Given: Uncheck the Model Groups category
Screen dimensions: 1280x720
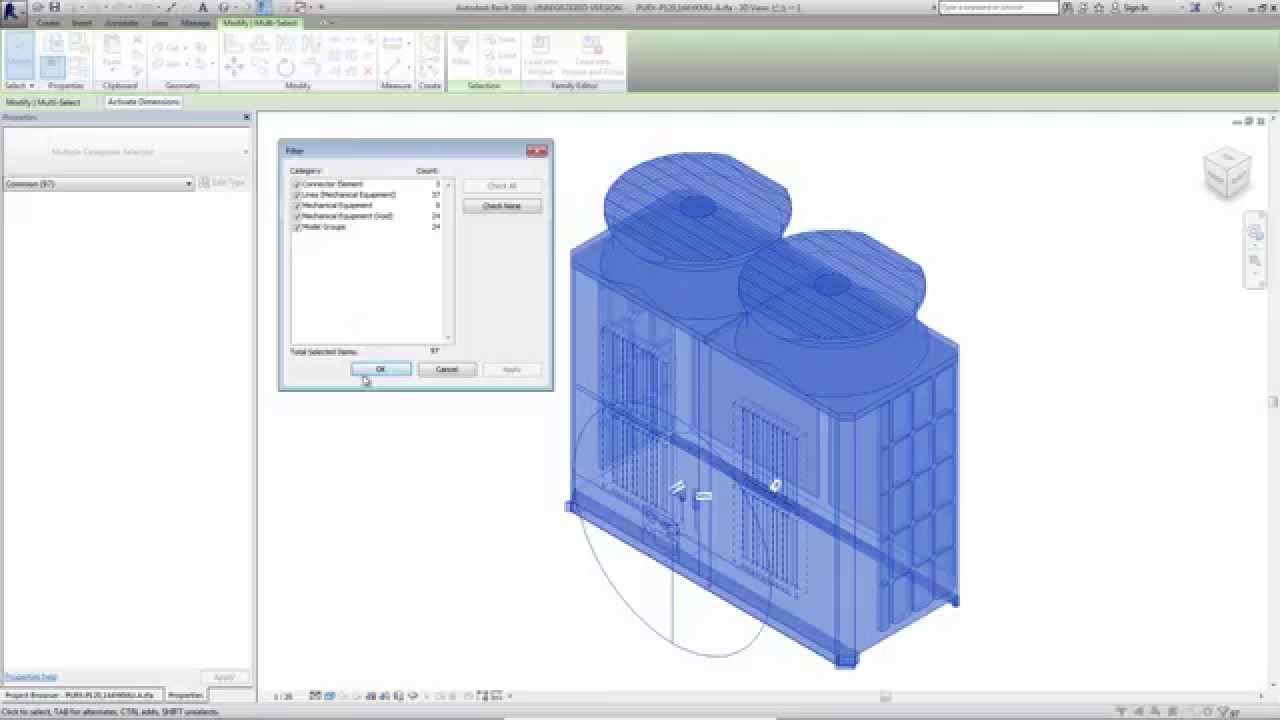Looking at the screenshot, I should click(297, 227).
